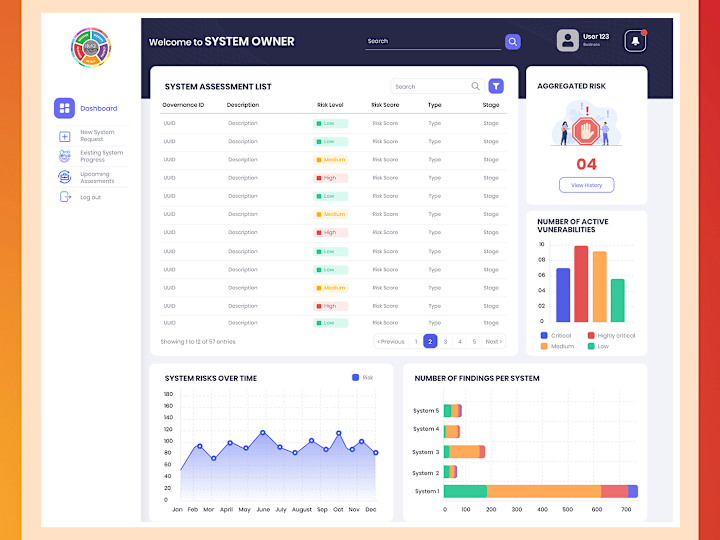
Task: Click the System Assessment List search field
Action: pyautogui.click(x=437, y=86)
